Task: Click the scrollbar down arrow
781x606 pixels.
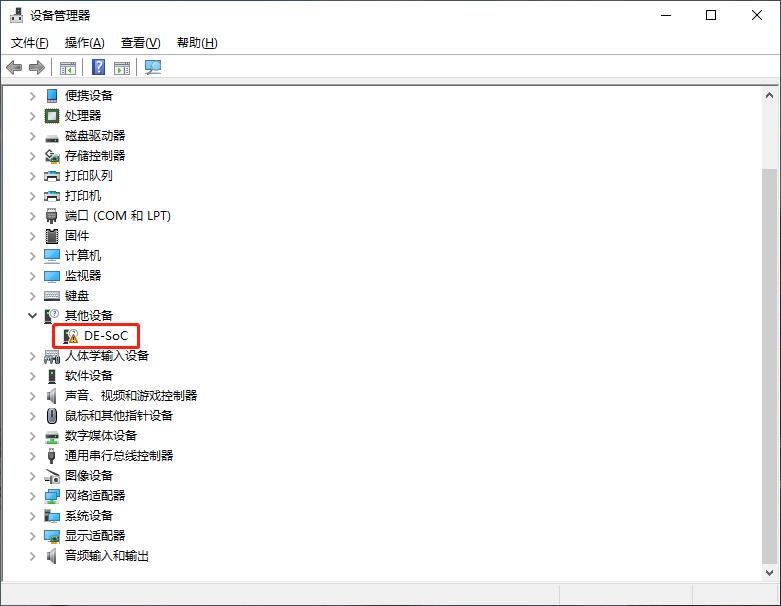Action: coord(770,573)
